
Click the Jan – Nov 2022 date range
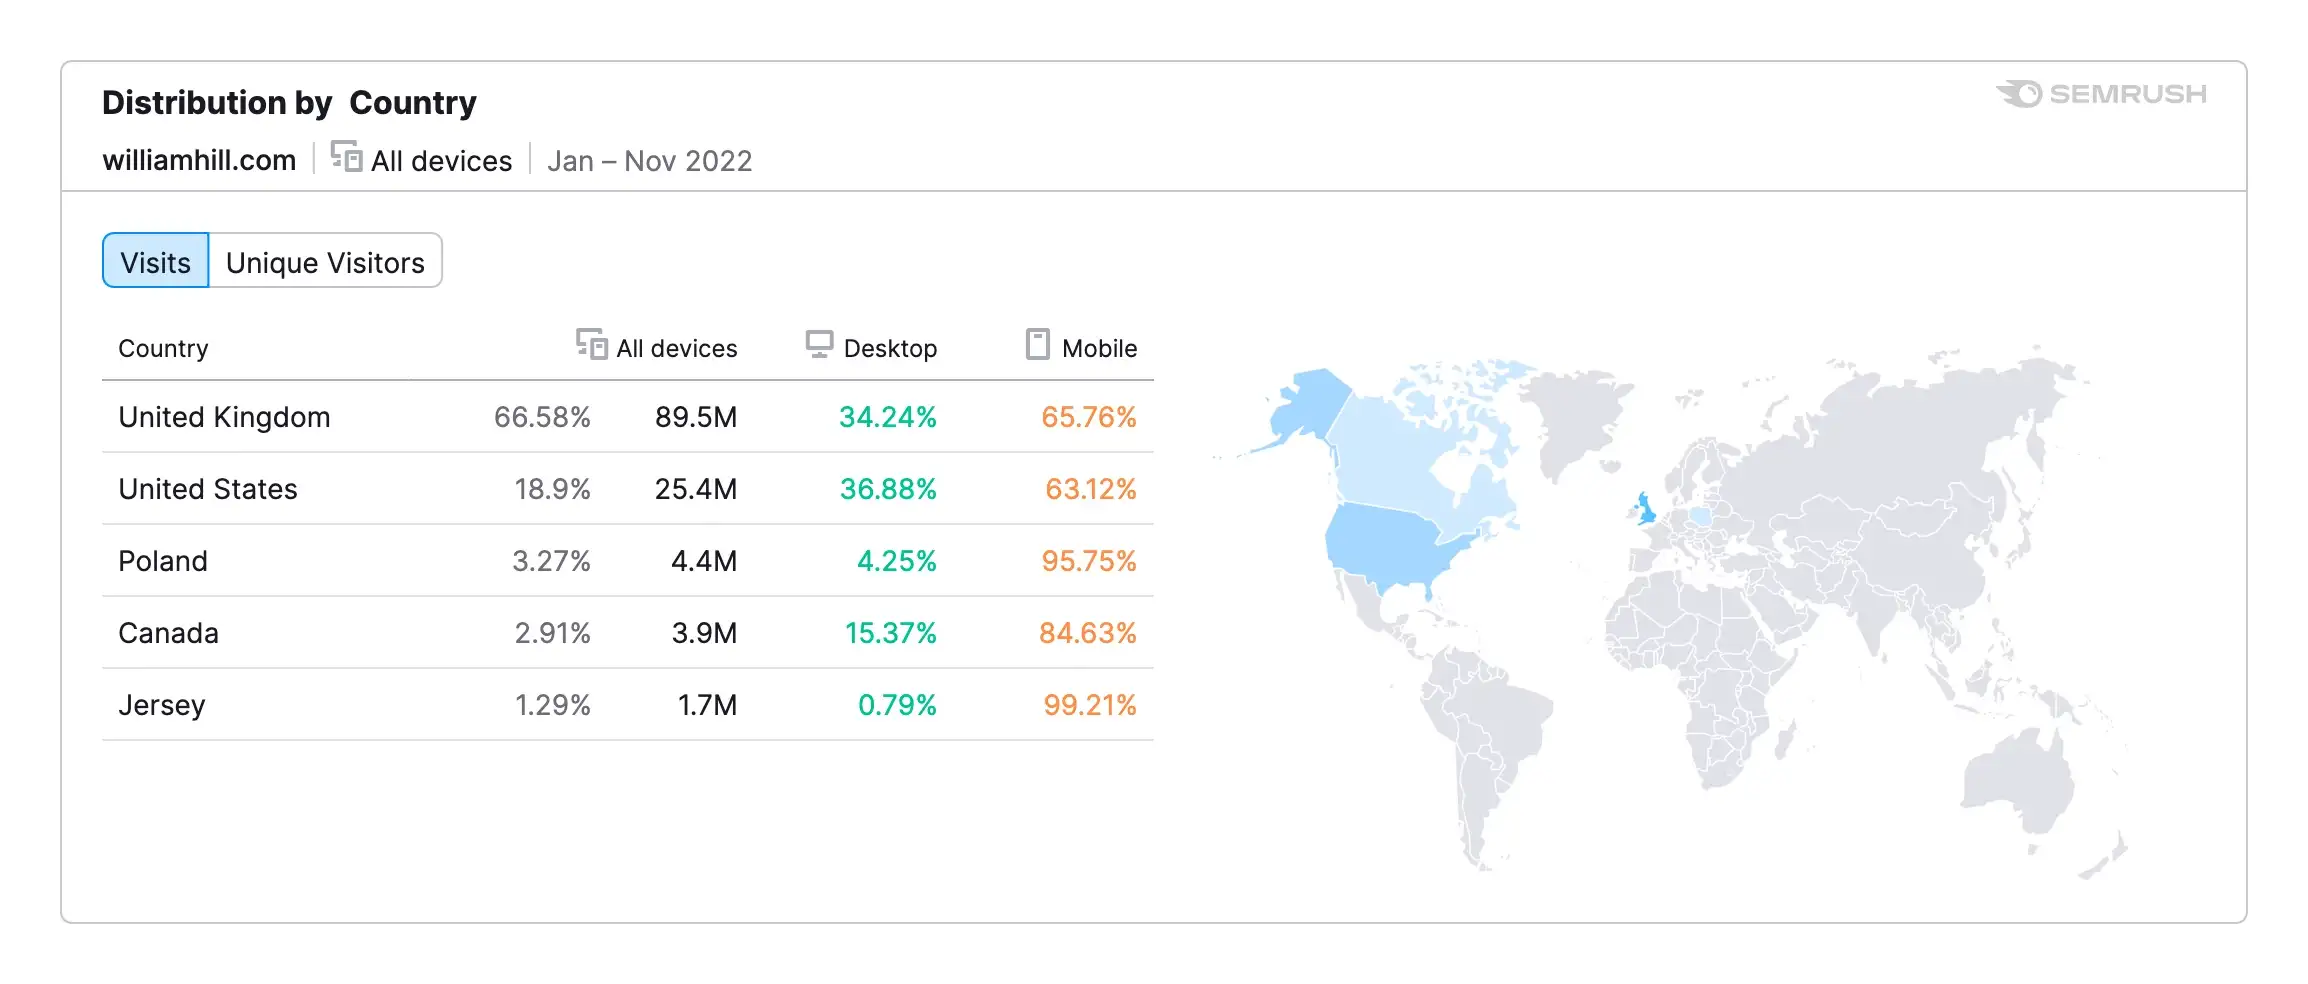[649, 161]
